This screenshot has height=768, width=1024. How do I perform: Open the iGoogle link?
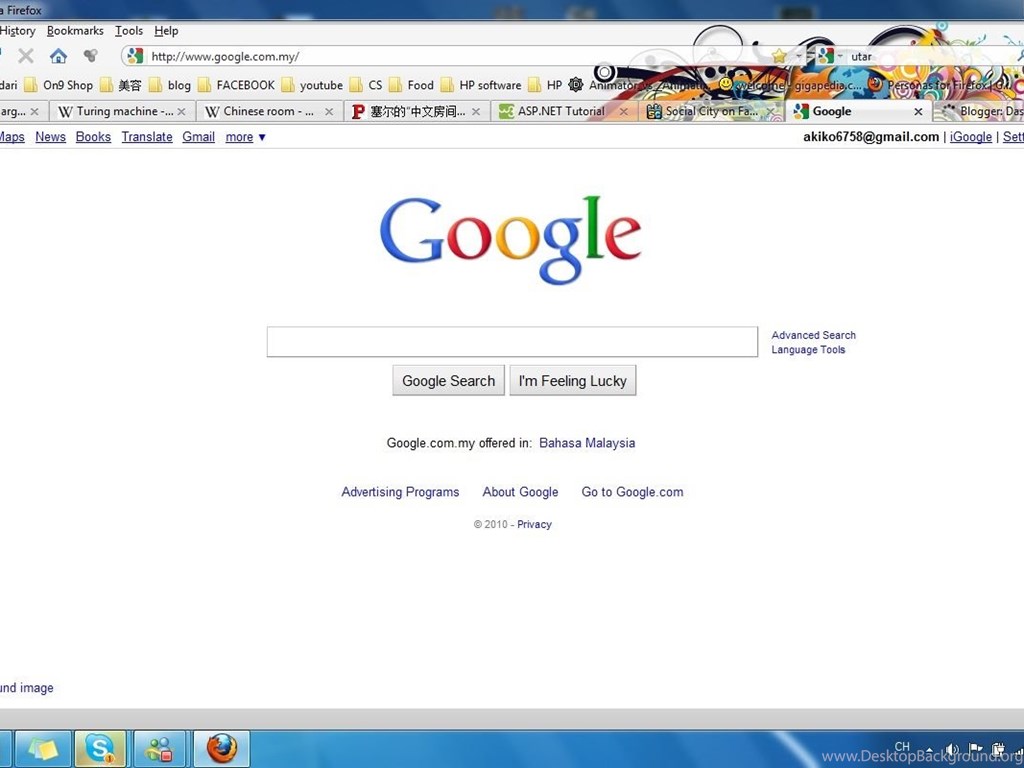(x=970, y=136)
